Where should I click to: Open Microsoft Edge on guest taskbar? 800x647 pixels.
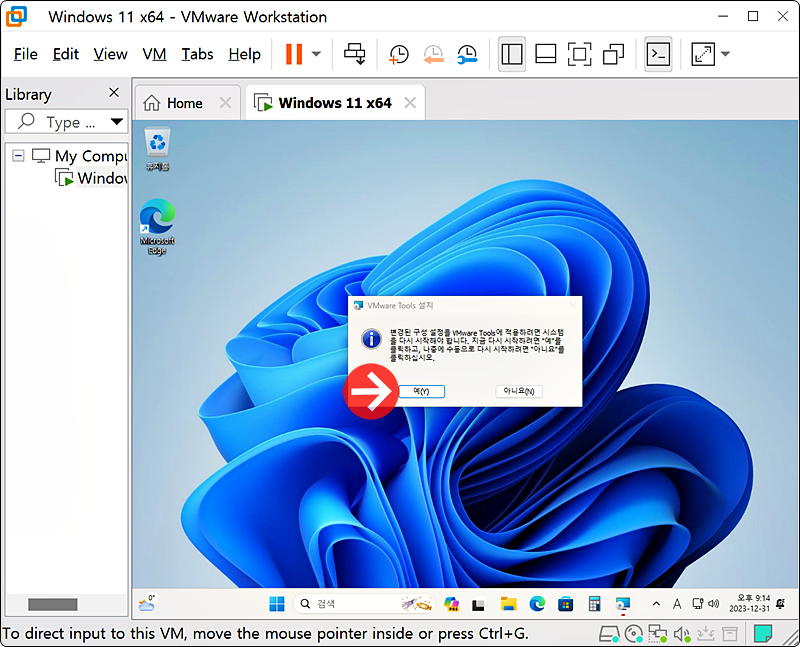(x=537, y=605)
